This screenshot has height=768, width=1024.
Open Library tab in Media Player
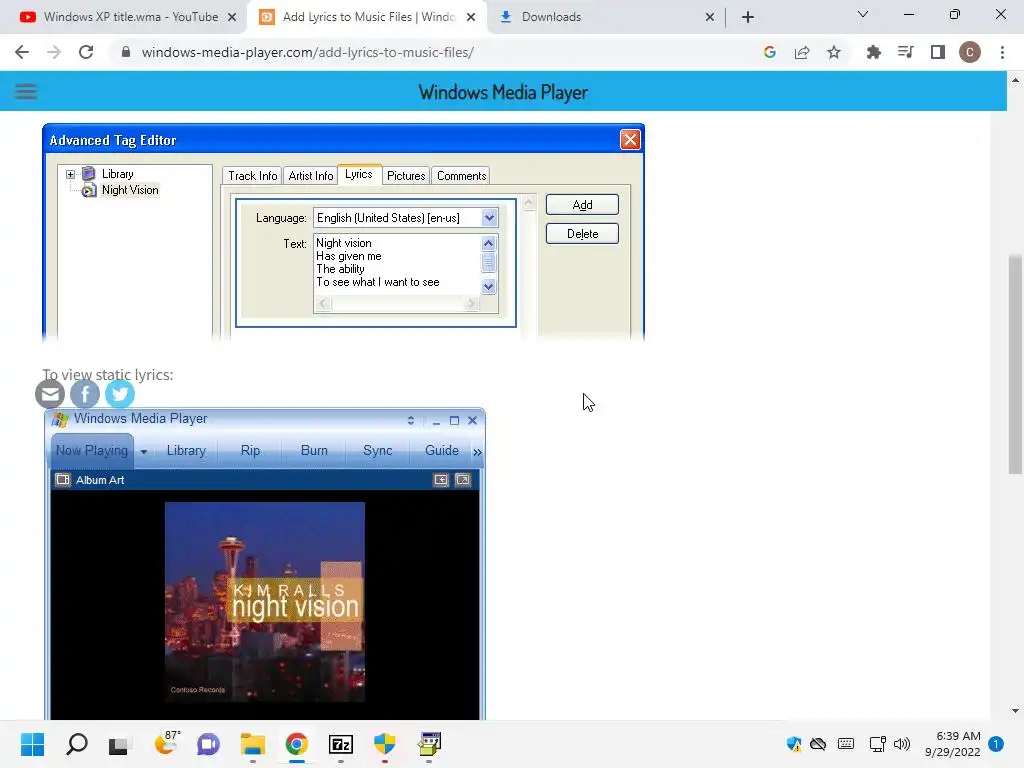point(186,451)
